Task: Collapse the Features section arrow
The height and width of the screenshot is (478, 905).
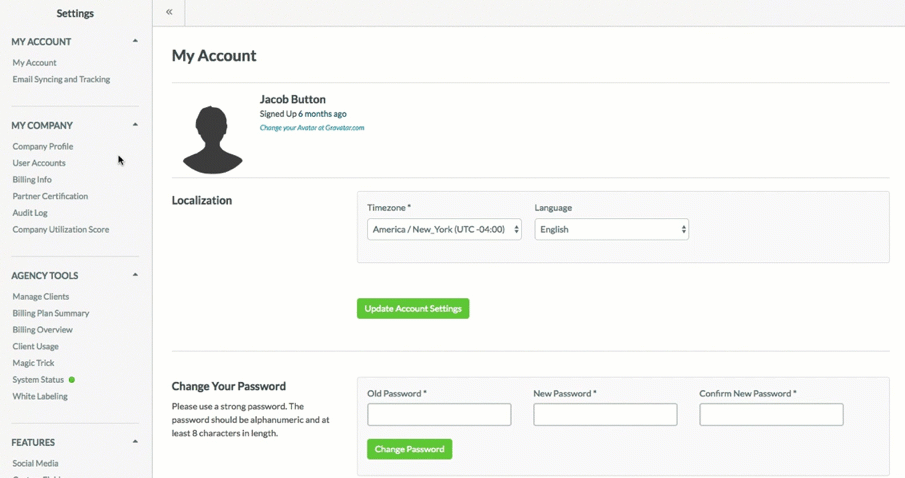Action: 135,442
